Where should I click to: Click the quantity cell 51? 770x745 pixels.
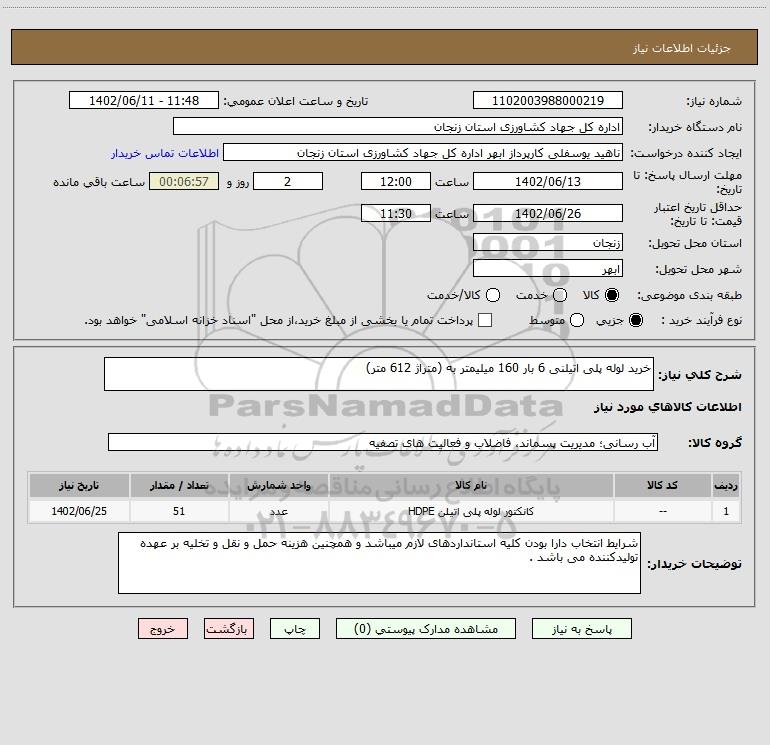tap(179, 511)
